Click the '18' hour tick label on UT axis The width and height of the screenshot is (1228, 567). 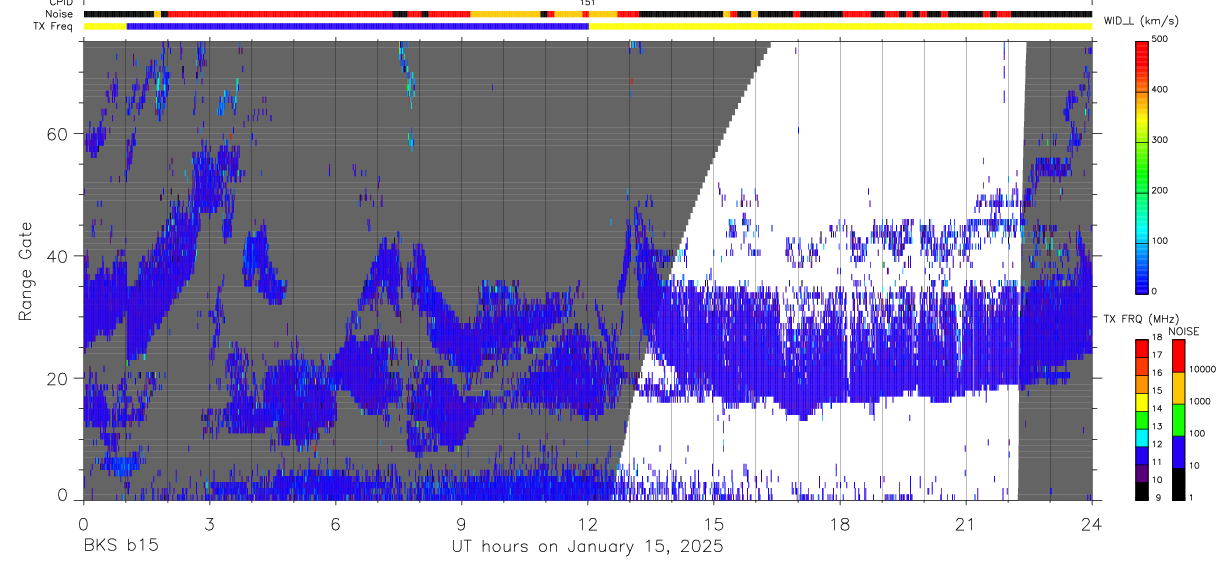840,524
